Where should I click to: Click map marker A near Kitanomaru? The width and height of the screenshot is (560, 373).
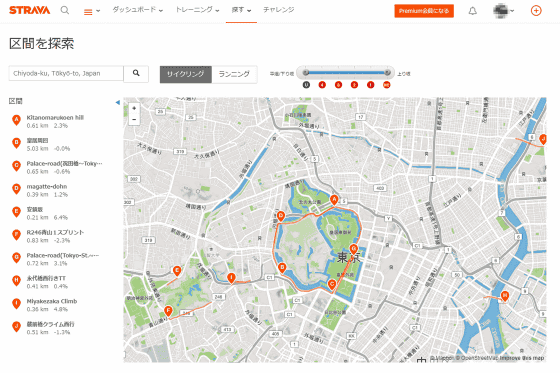pos(334,200)
